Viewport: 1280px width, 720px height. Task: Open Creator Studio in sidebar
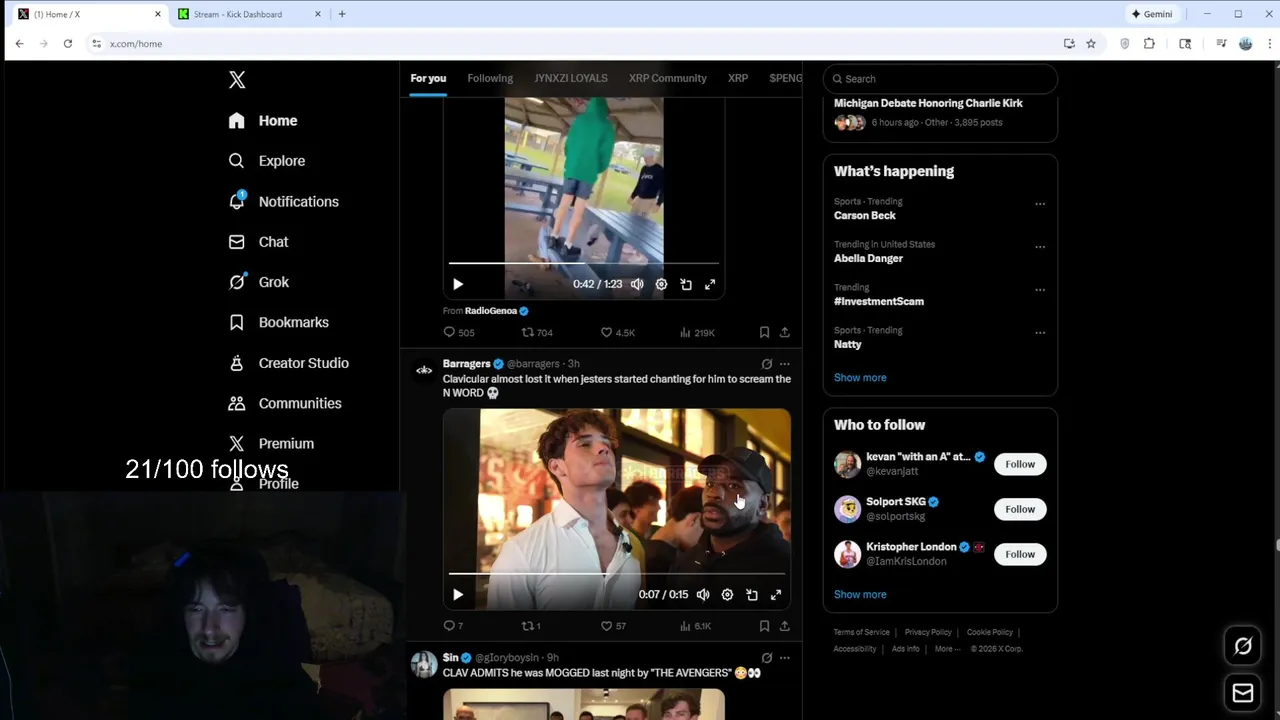point(288,363)
